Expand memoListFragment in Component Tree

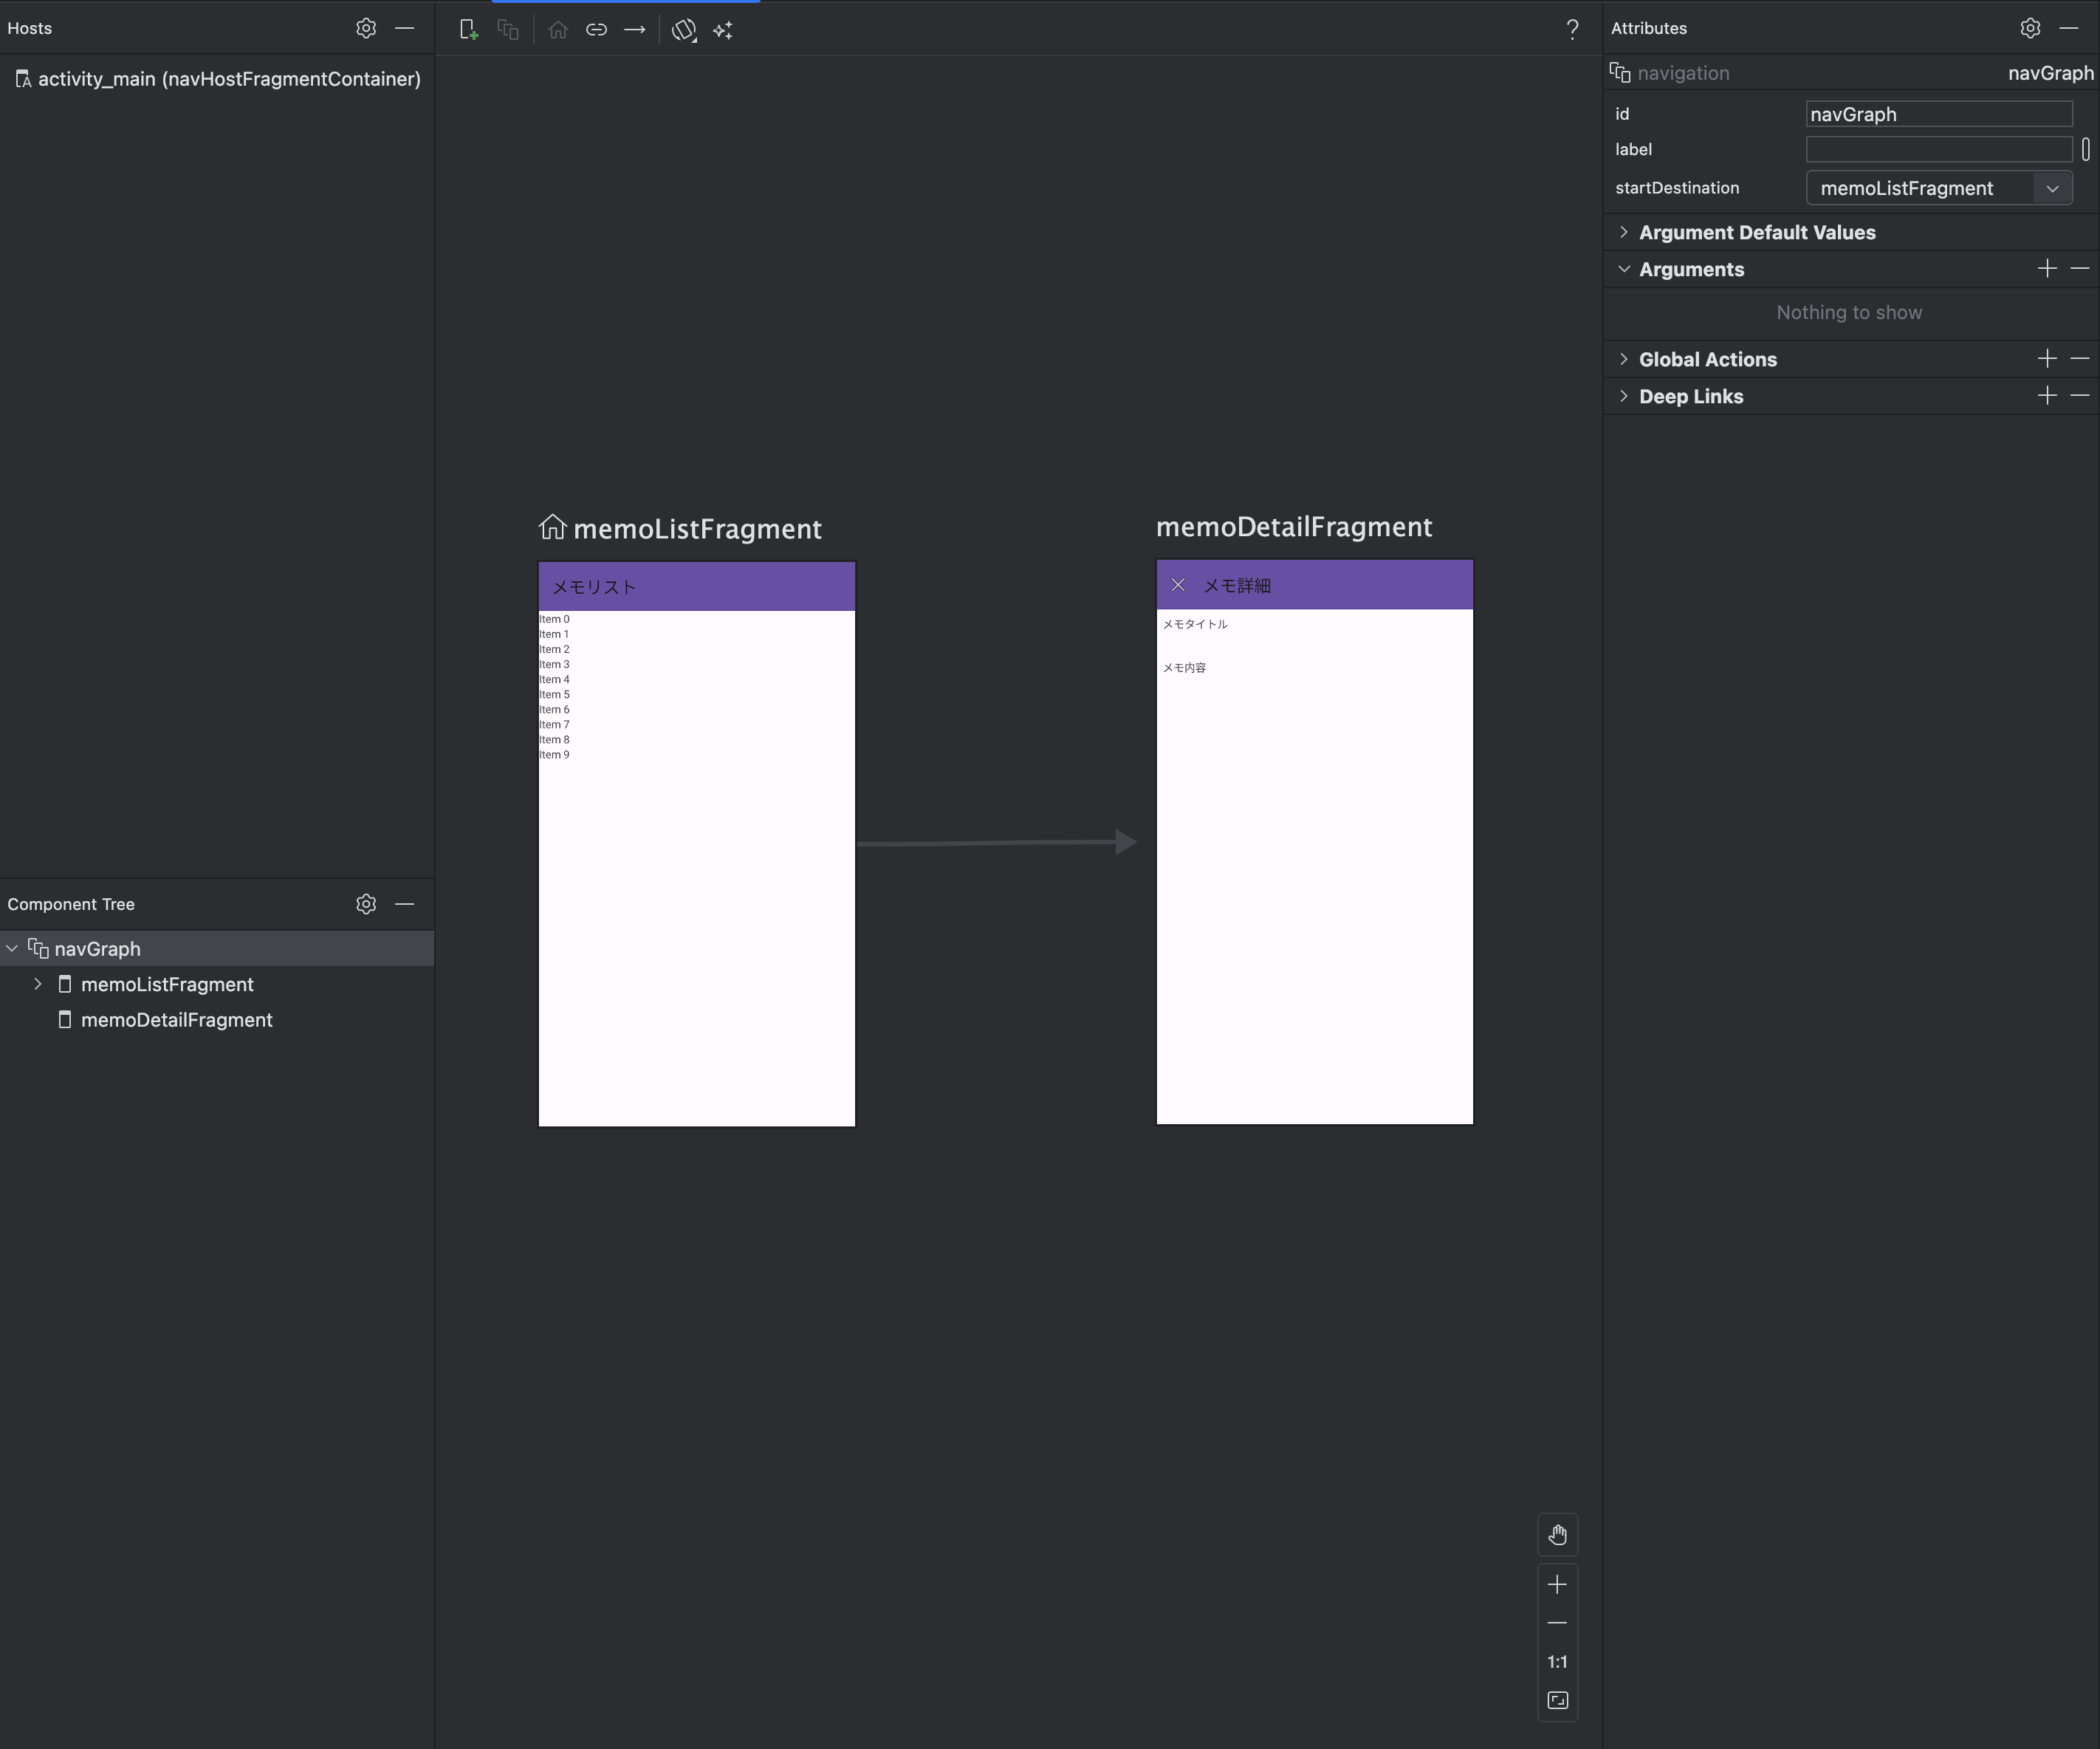pos(38,984)
